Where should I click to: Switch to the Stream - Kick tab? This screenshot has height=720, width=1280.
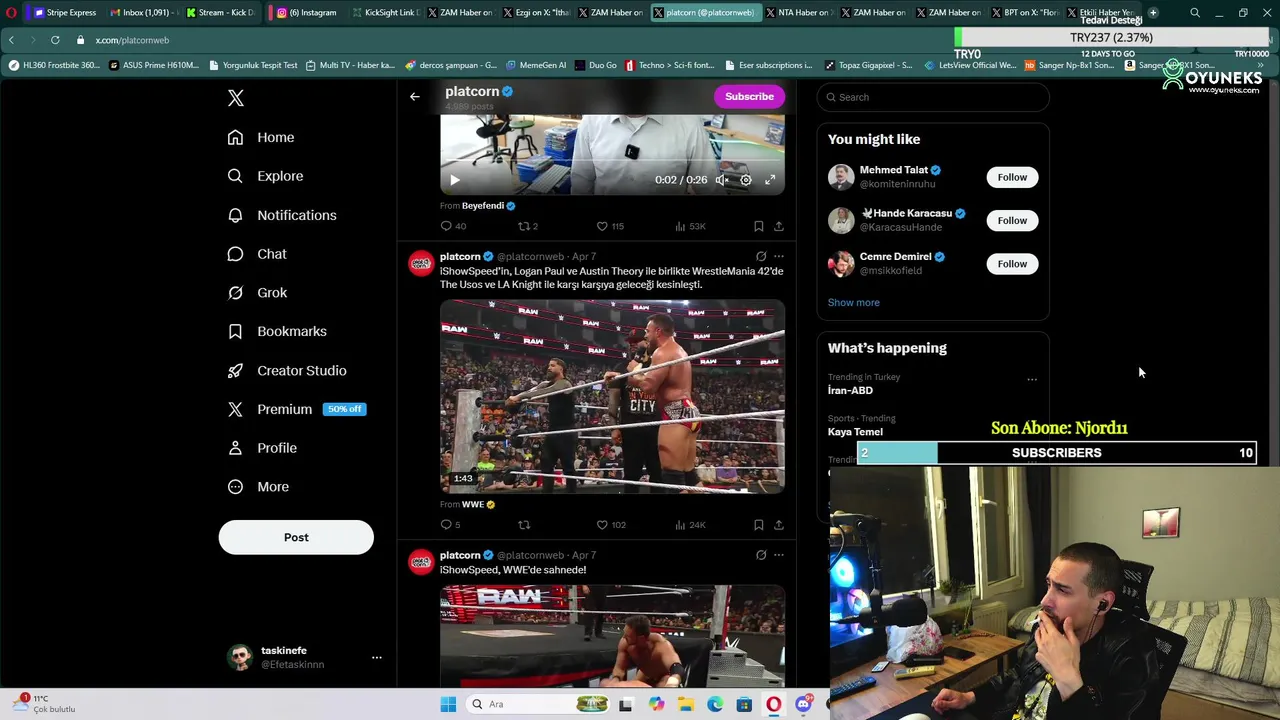point(221,13)
